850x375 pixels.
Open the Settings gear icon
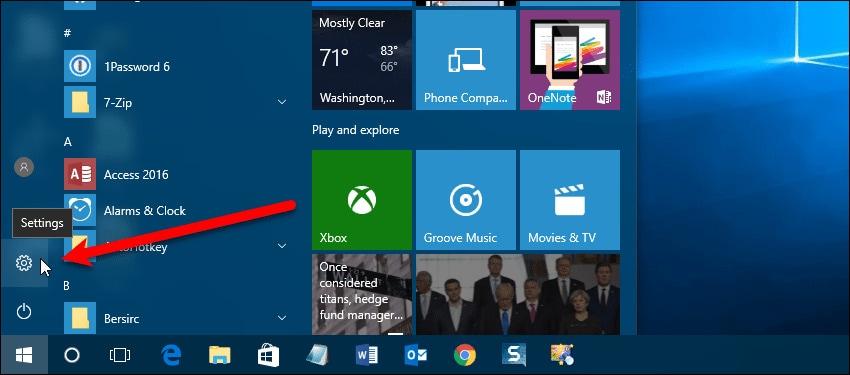[24, 263]
